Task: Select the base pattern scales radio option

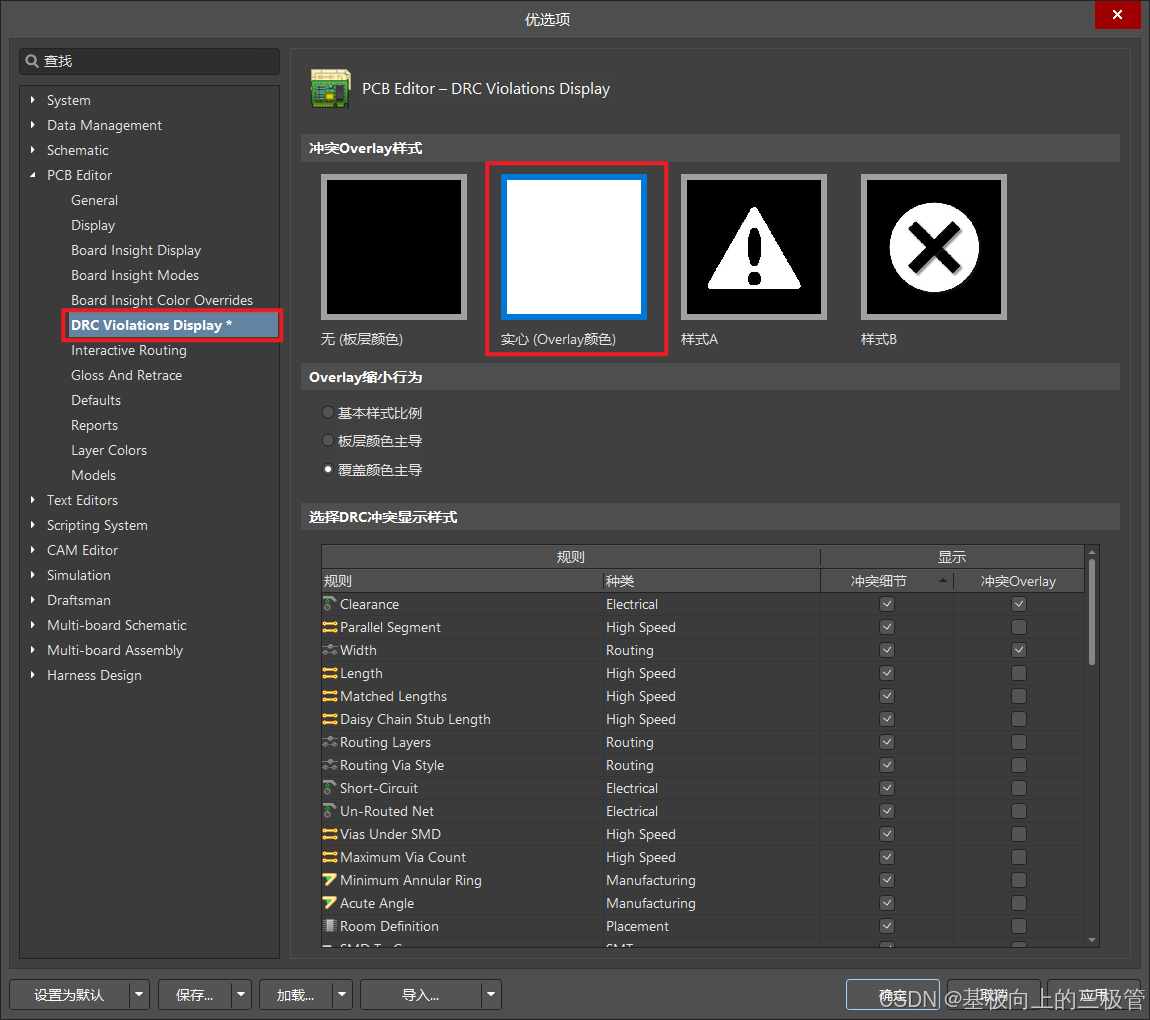Action: tap(328, 413)
